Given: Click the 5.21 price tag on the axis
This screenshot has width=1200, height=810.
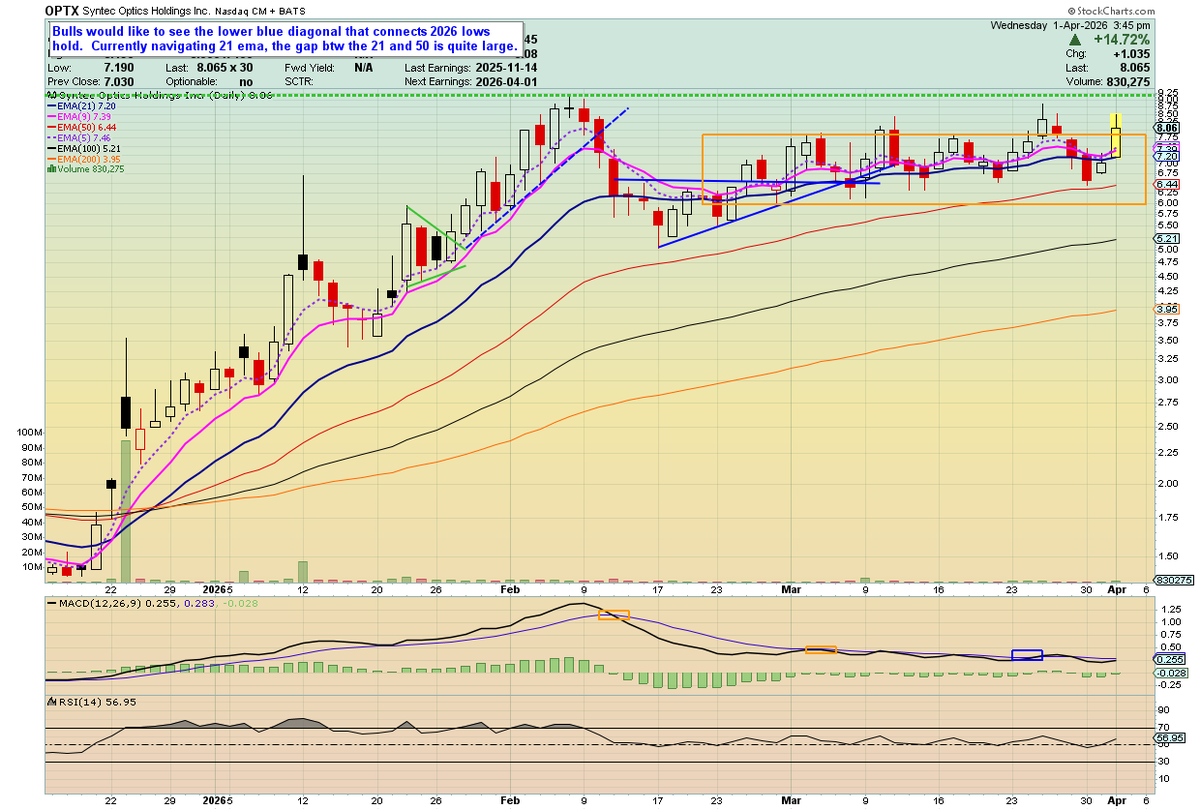Looking at the screenshot, I should point(1166,240).
